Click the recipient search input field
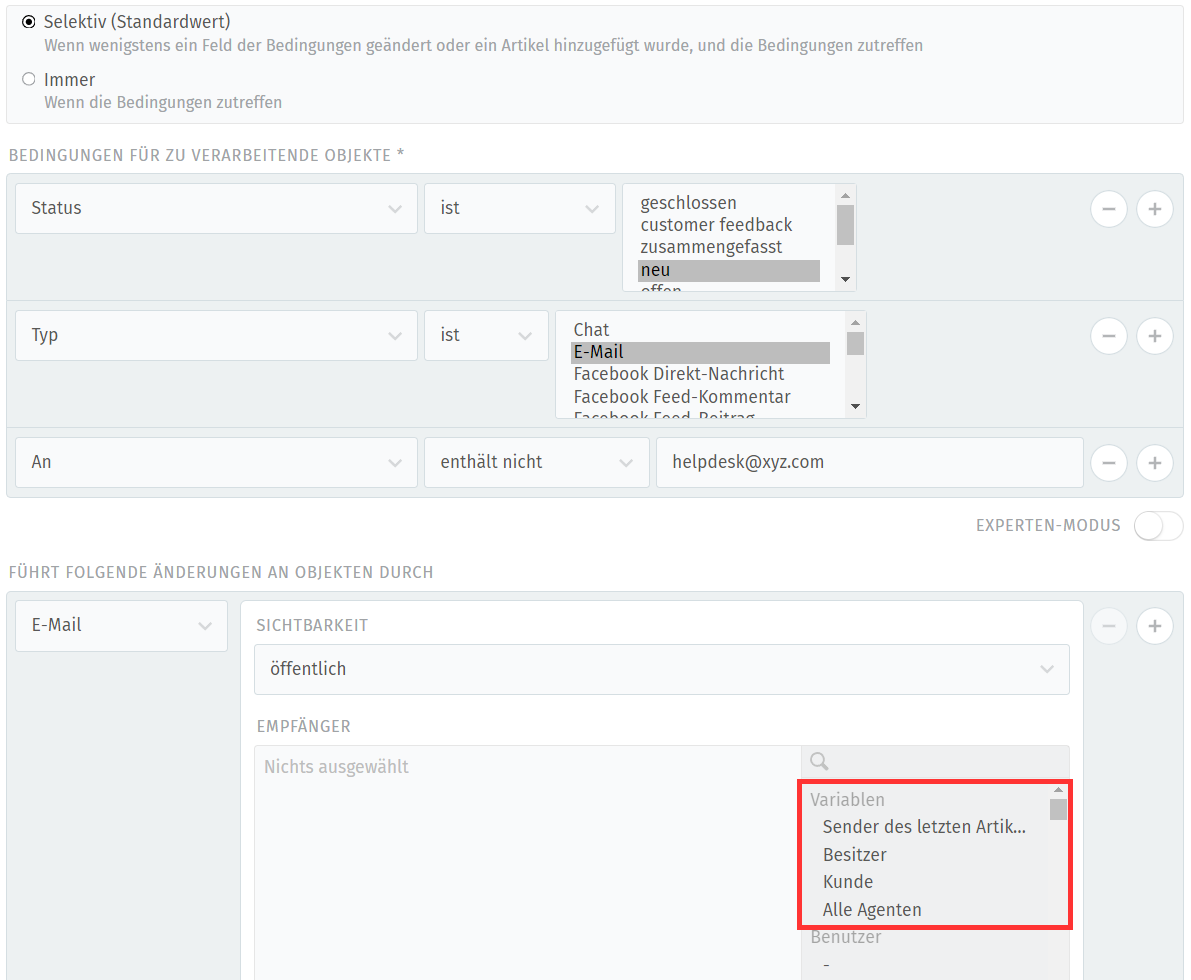 [935, 761]
